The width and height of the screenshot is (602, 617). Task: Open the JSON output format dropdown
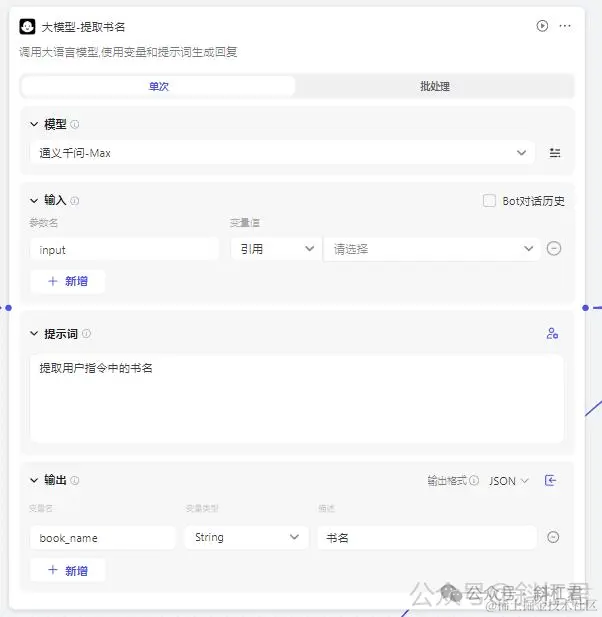tap(509, 481)
